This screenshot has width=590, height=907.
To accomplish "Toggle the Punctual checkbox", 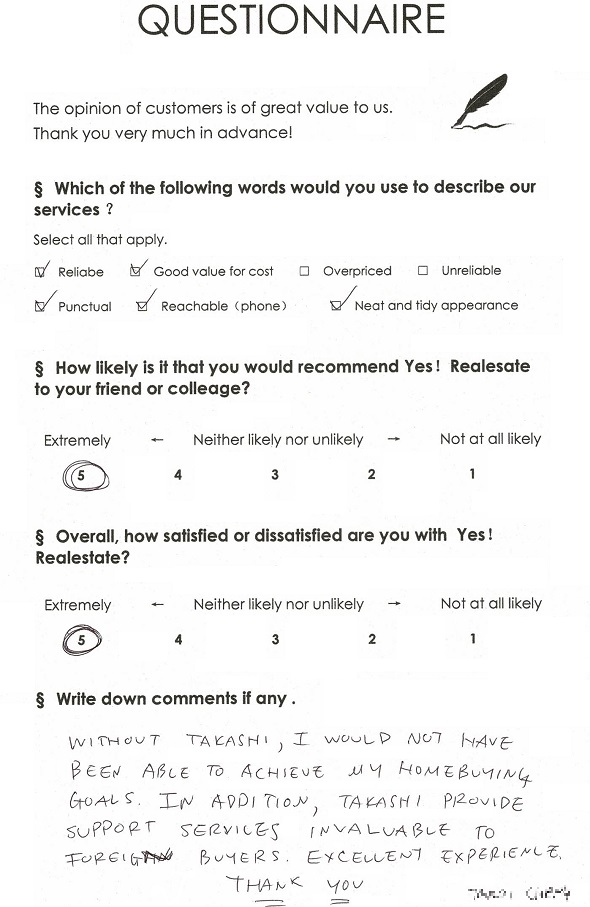I will 40,306.
